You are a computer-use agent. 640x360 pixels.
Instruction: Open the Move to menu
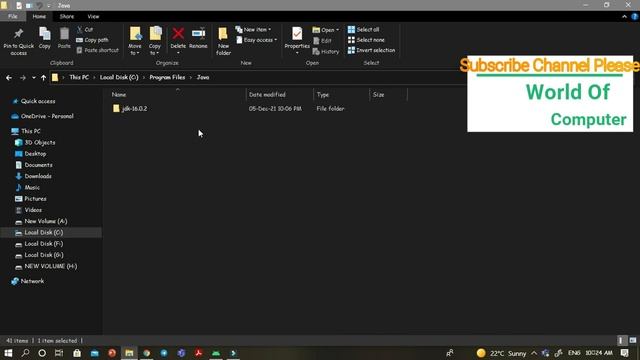(x=135, y=41)
